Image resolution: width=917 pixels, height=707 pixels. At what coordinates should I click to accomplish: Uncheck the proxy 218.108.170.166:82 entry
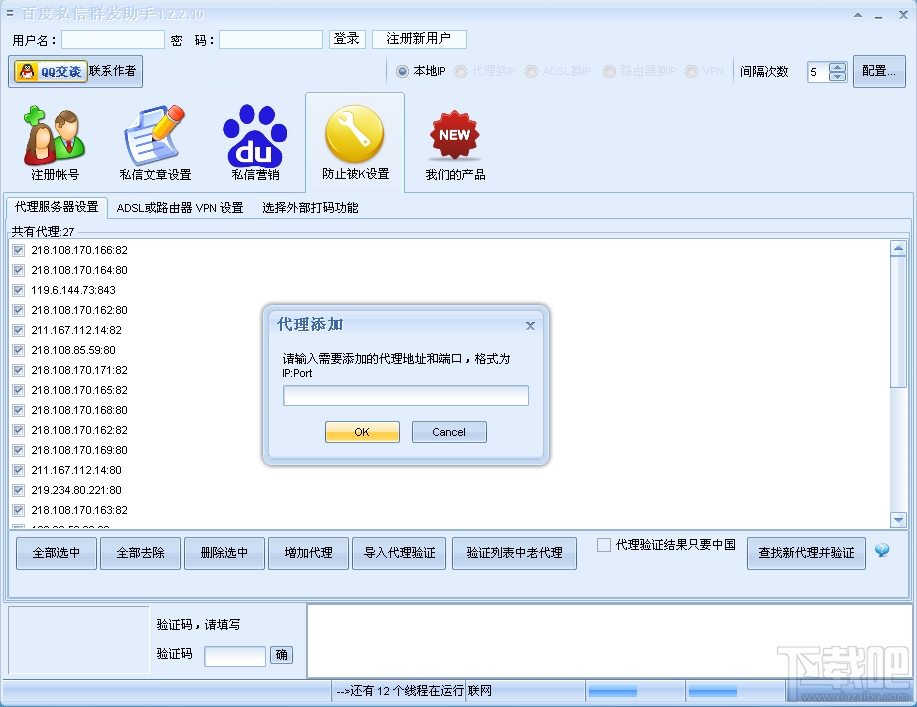point(21,250)
